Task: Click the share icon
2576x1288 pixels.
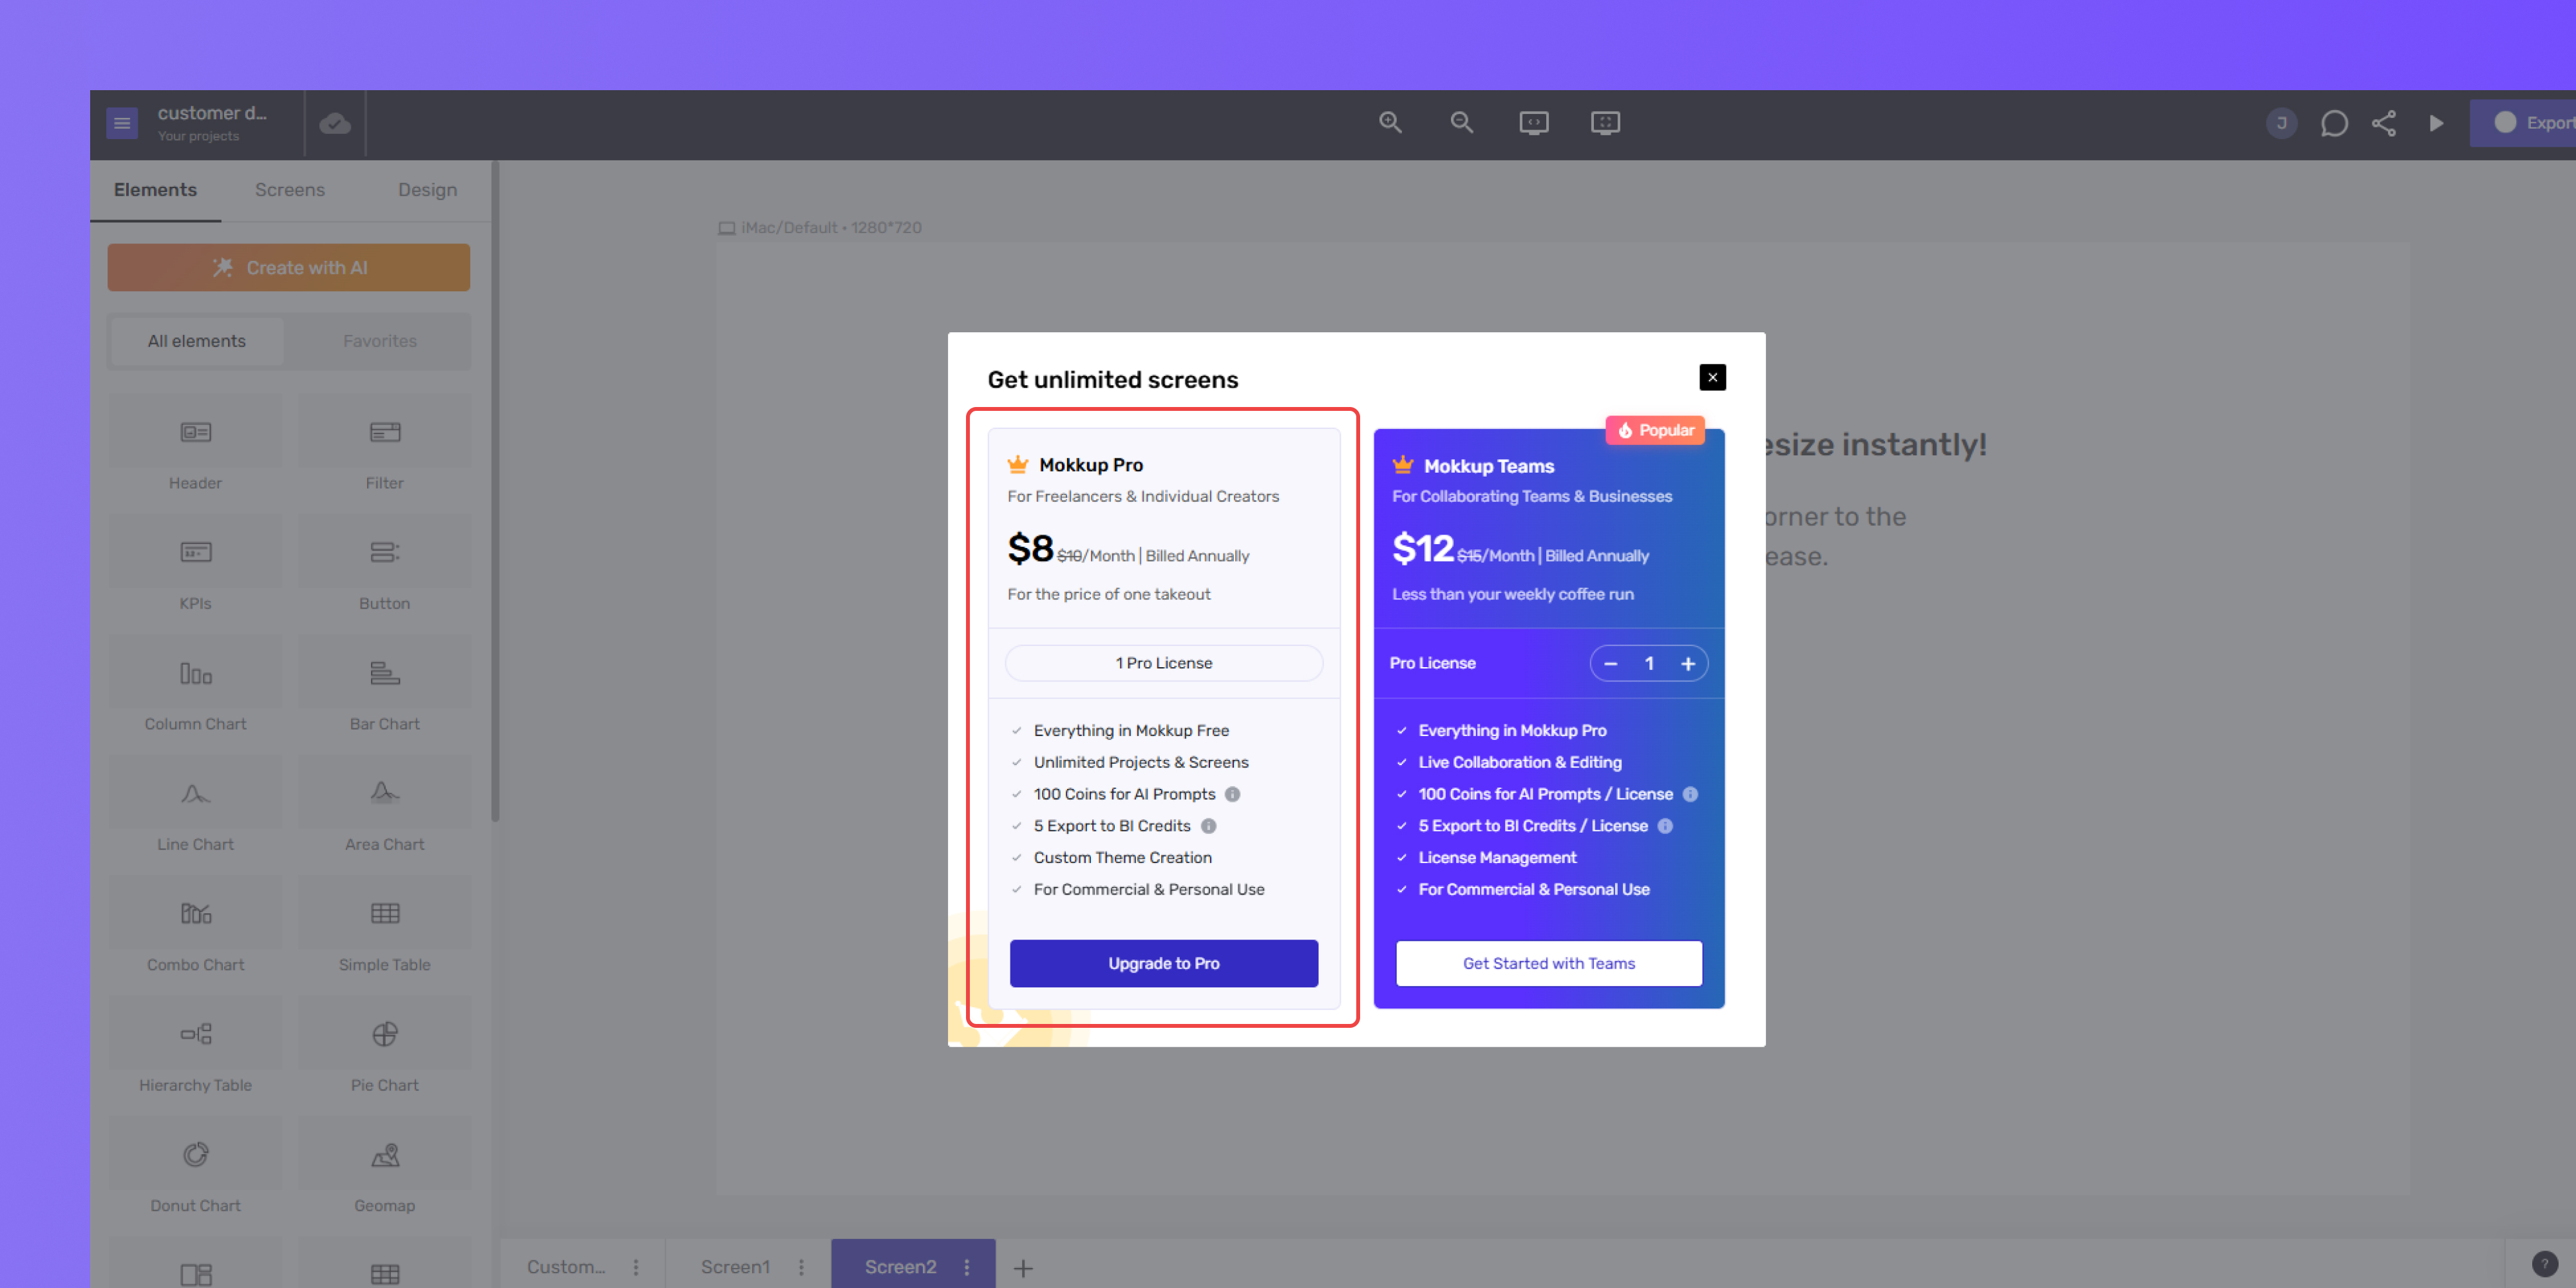Action: point(2384,123)
